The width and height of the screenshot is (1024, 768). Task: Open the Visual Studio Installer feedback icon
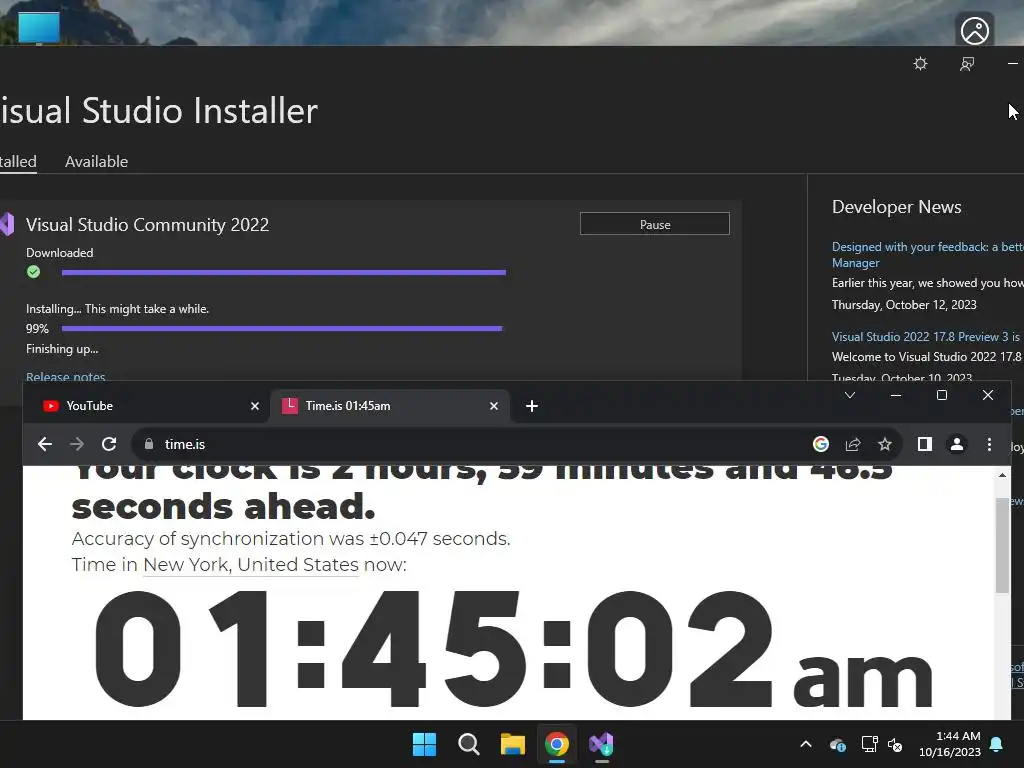967,64
